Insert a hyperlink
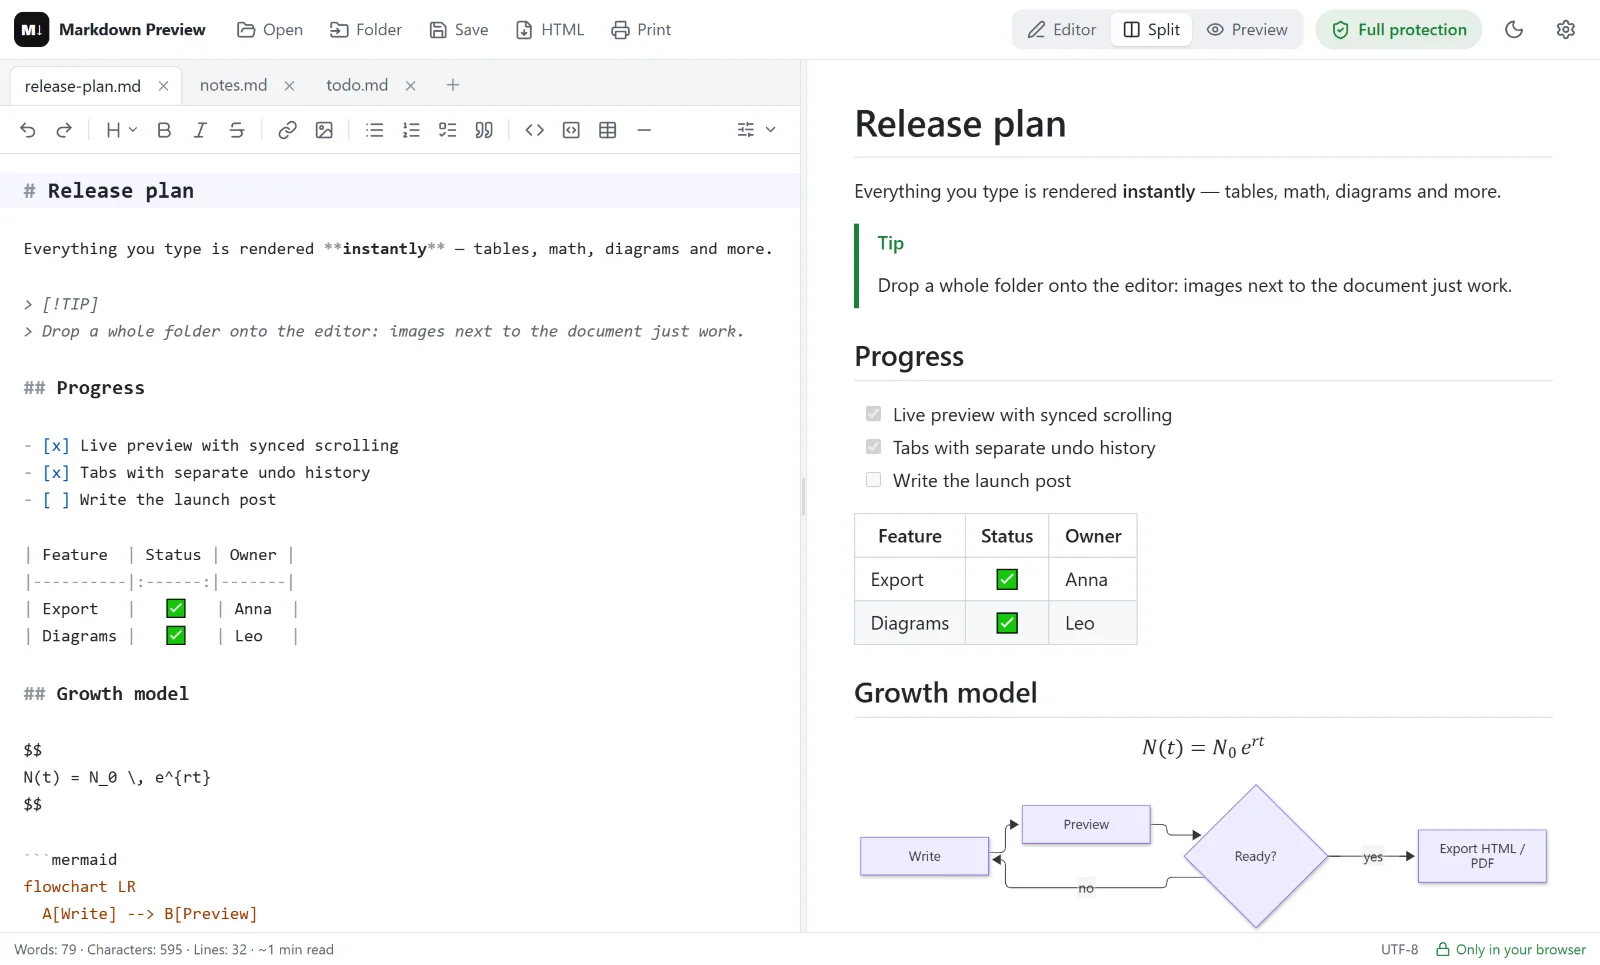 tap(287, 130)
